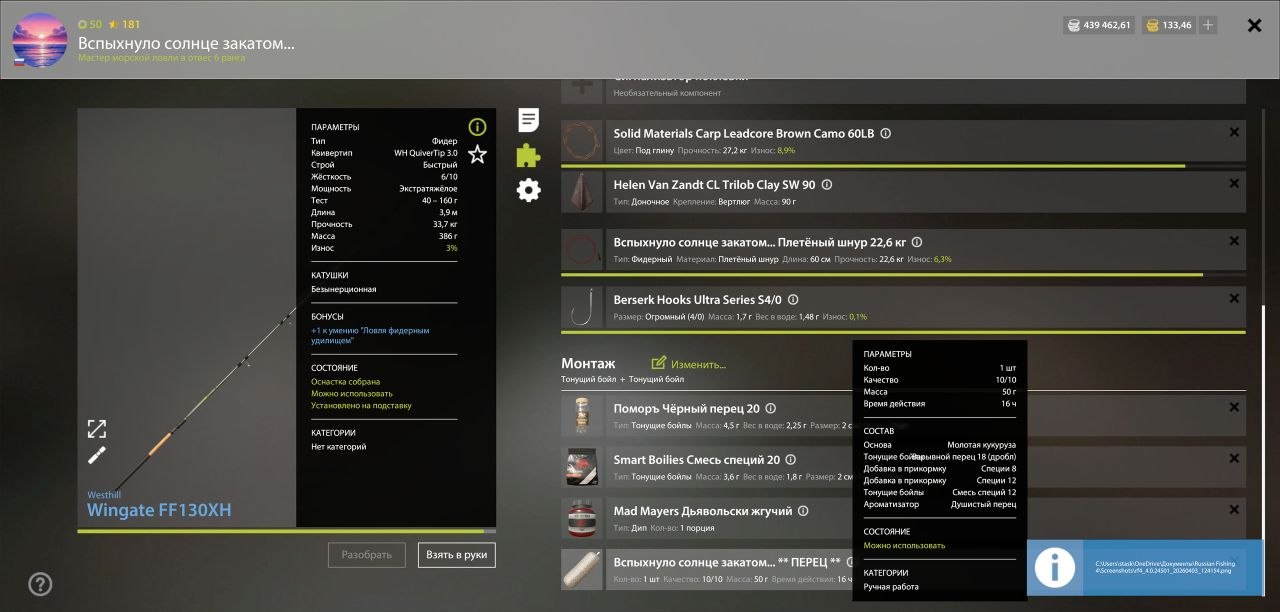The width and height of the screenshot is (1280, 612).
Task: Click the rod wear bar under Wingate FF130XH
Action: (286, 531)
